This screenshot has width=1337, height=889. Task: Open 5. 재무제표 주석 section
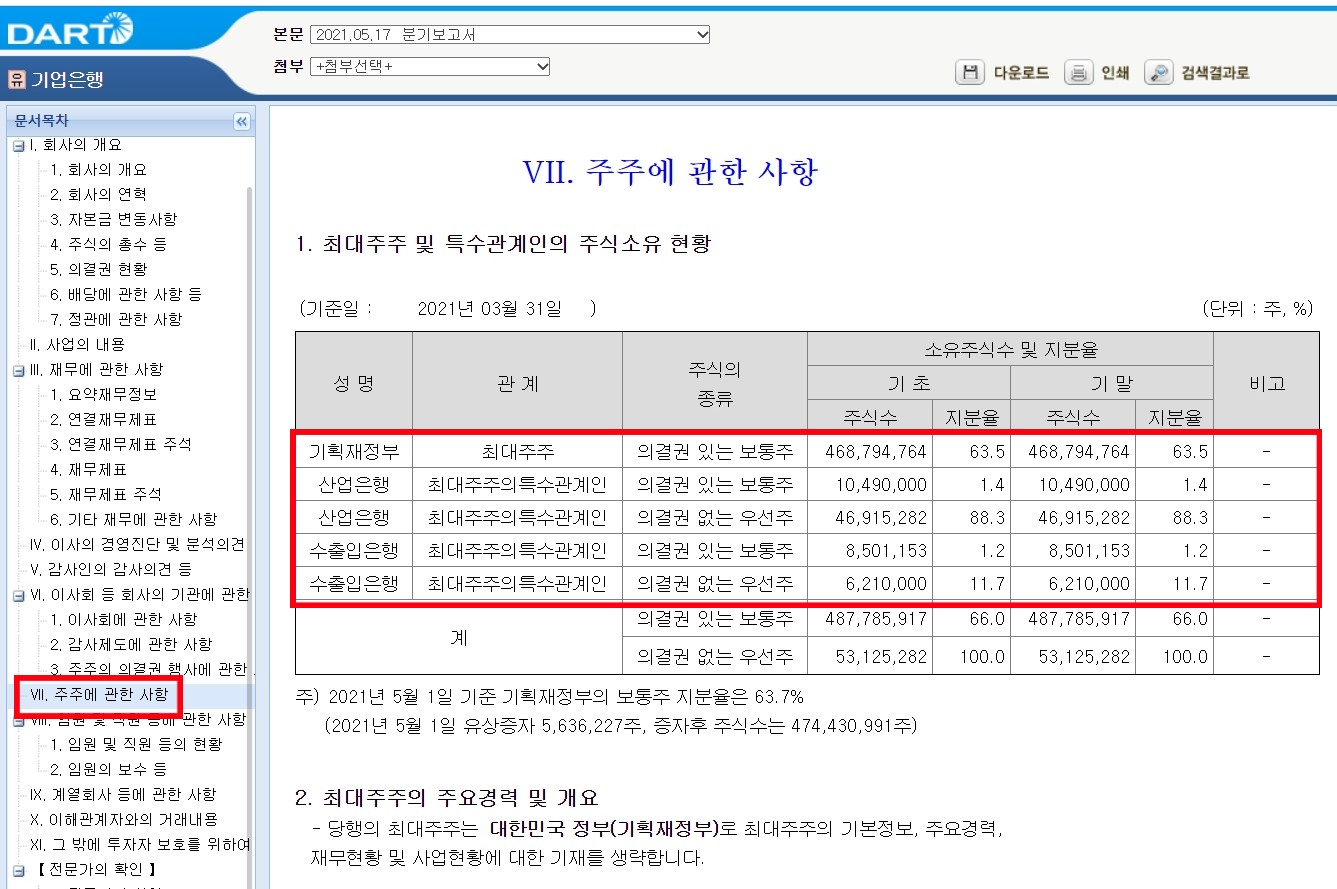point(105,495)
